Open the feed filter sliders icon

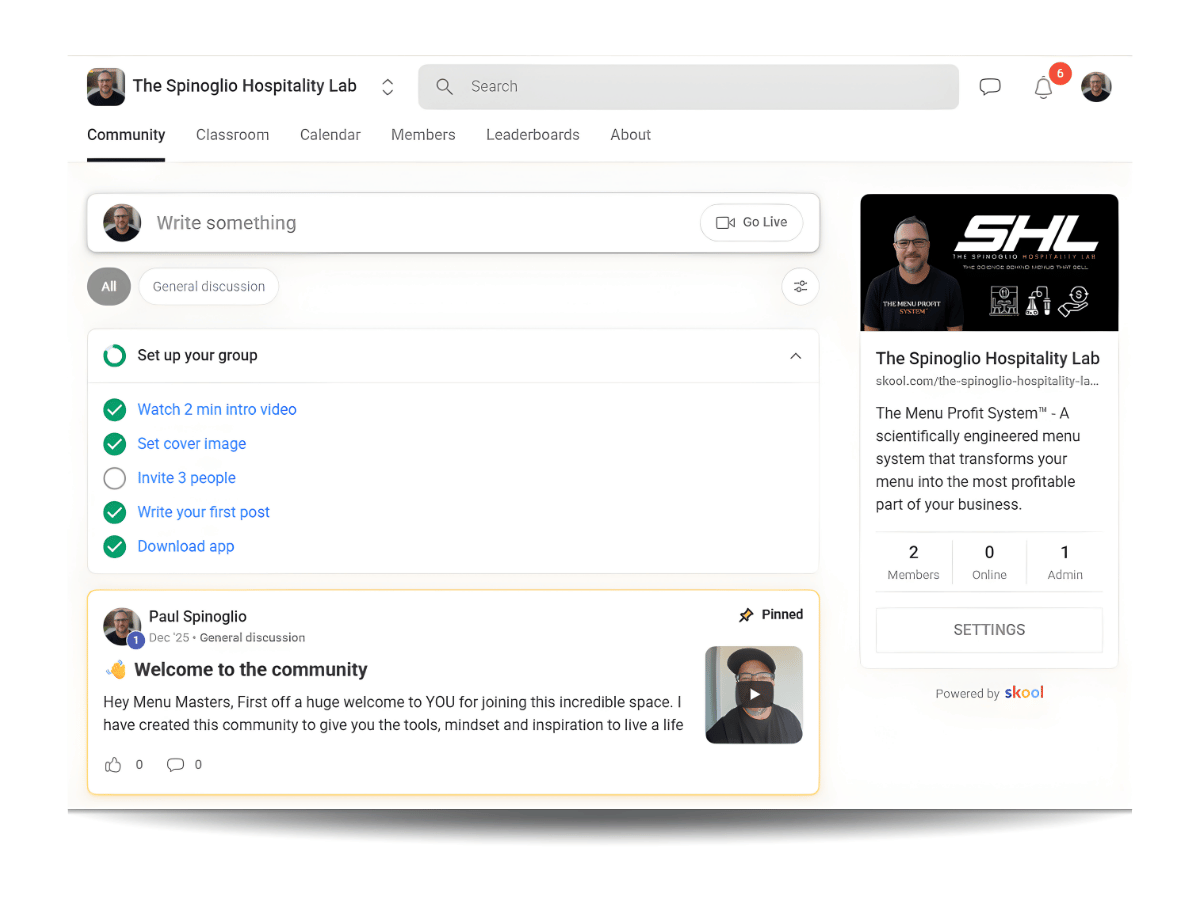click(800, 286)
